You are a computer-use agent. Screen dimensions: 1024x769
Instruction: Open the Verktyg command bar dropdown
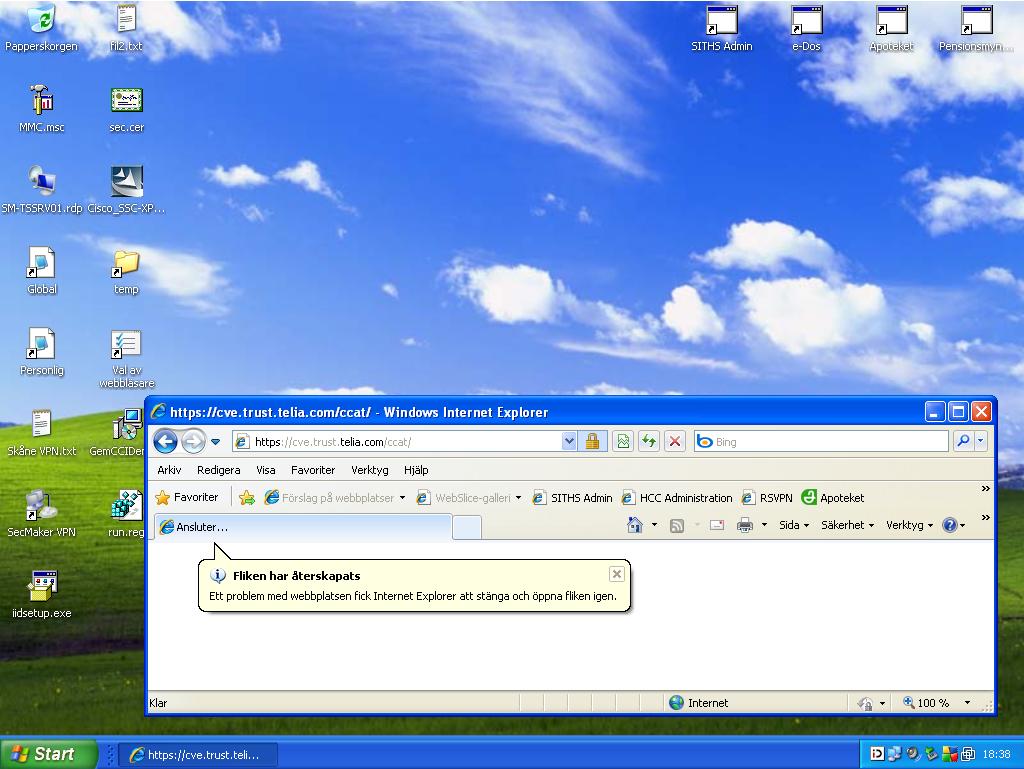(909, 525)
